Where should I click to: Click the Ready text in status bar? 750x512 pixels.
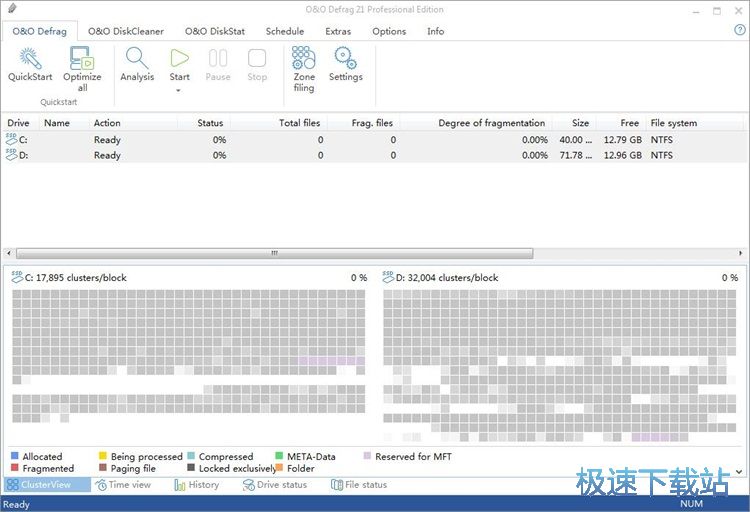coord(16,504)
